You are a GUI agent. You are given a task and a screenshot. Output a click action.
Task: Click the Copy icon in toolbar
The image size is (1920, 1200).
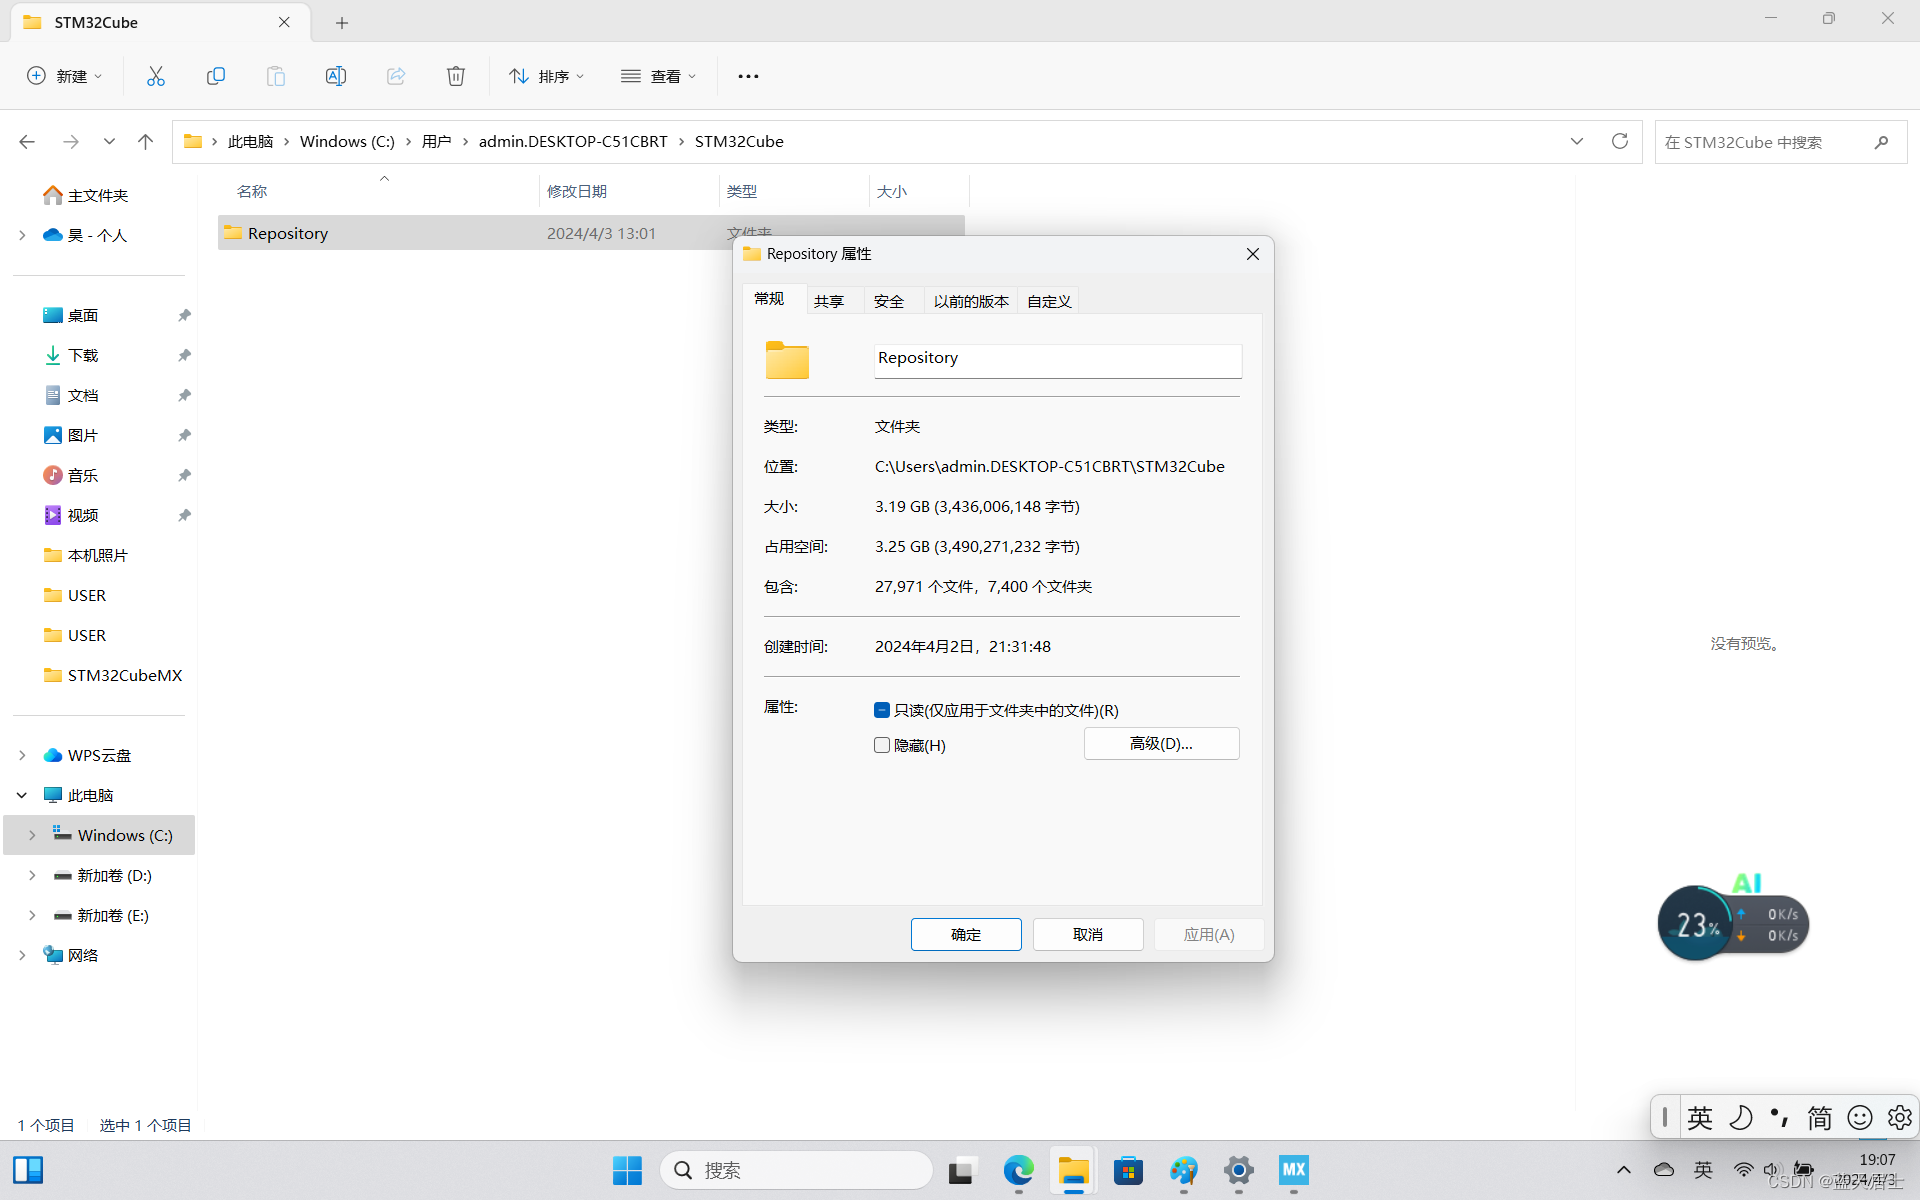pyautogui.click(x=216, y=76)
